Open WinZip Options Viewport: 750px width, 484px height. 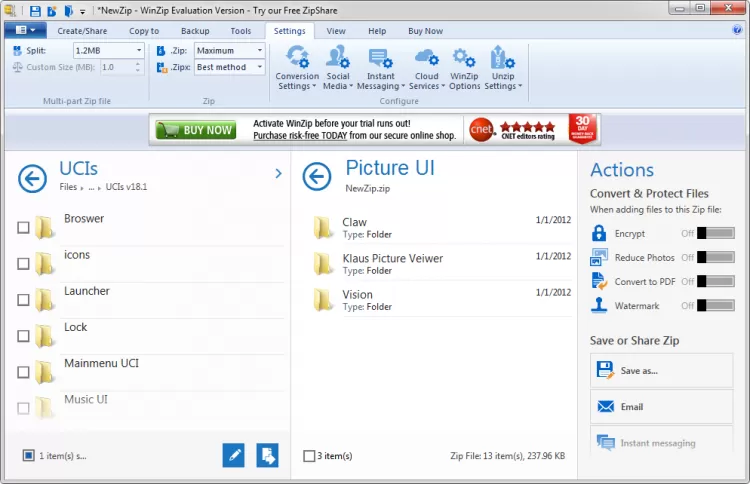[464, 67]
